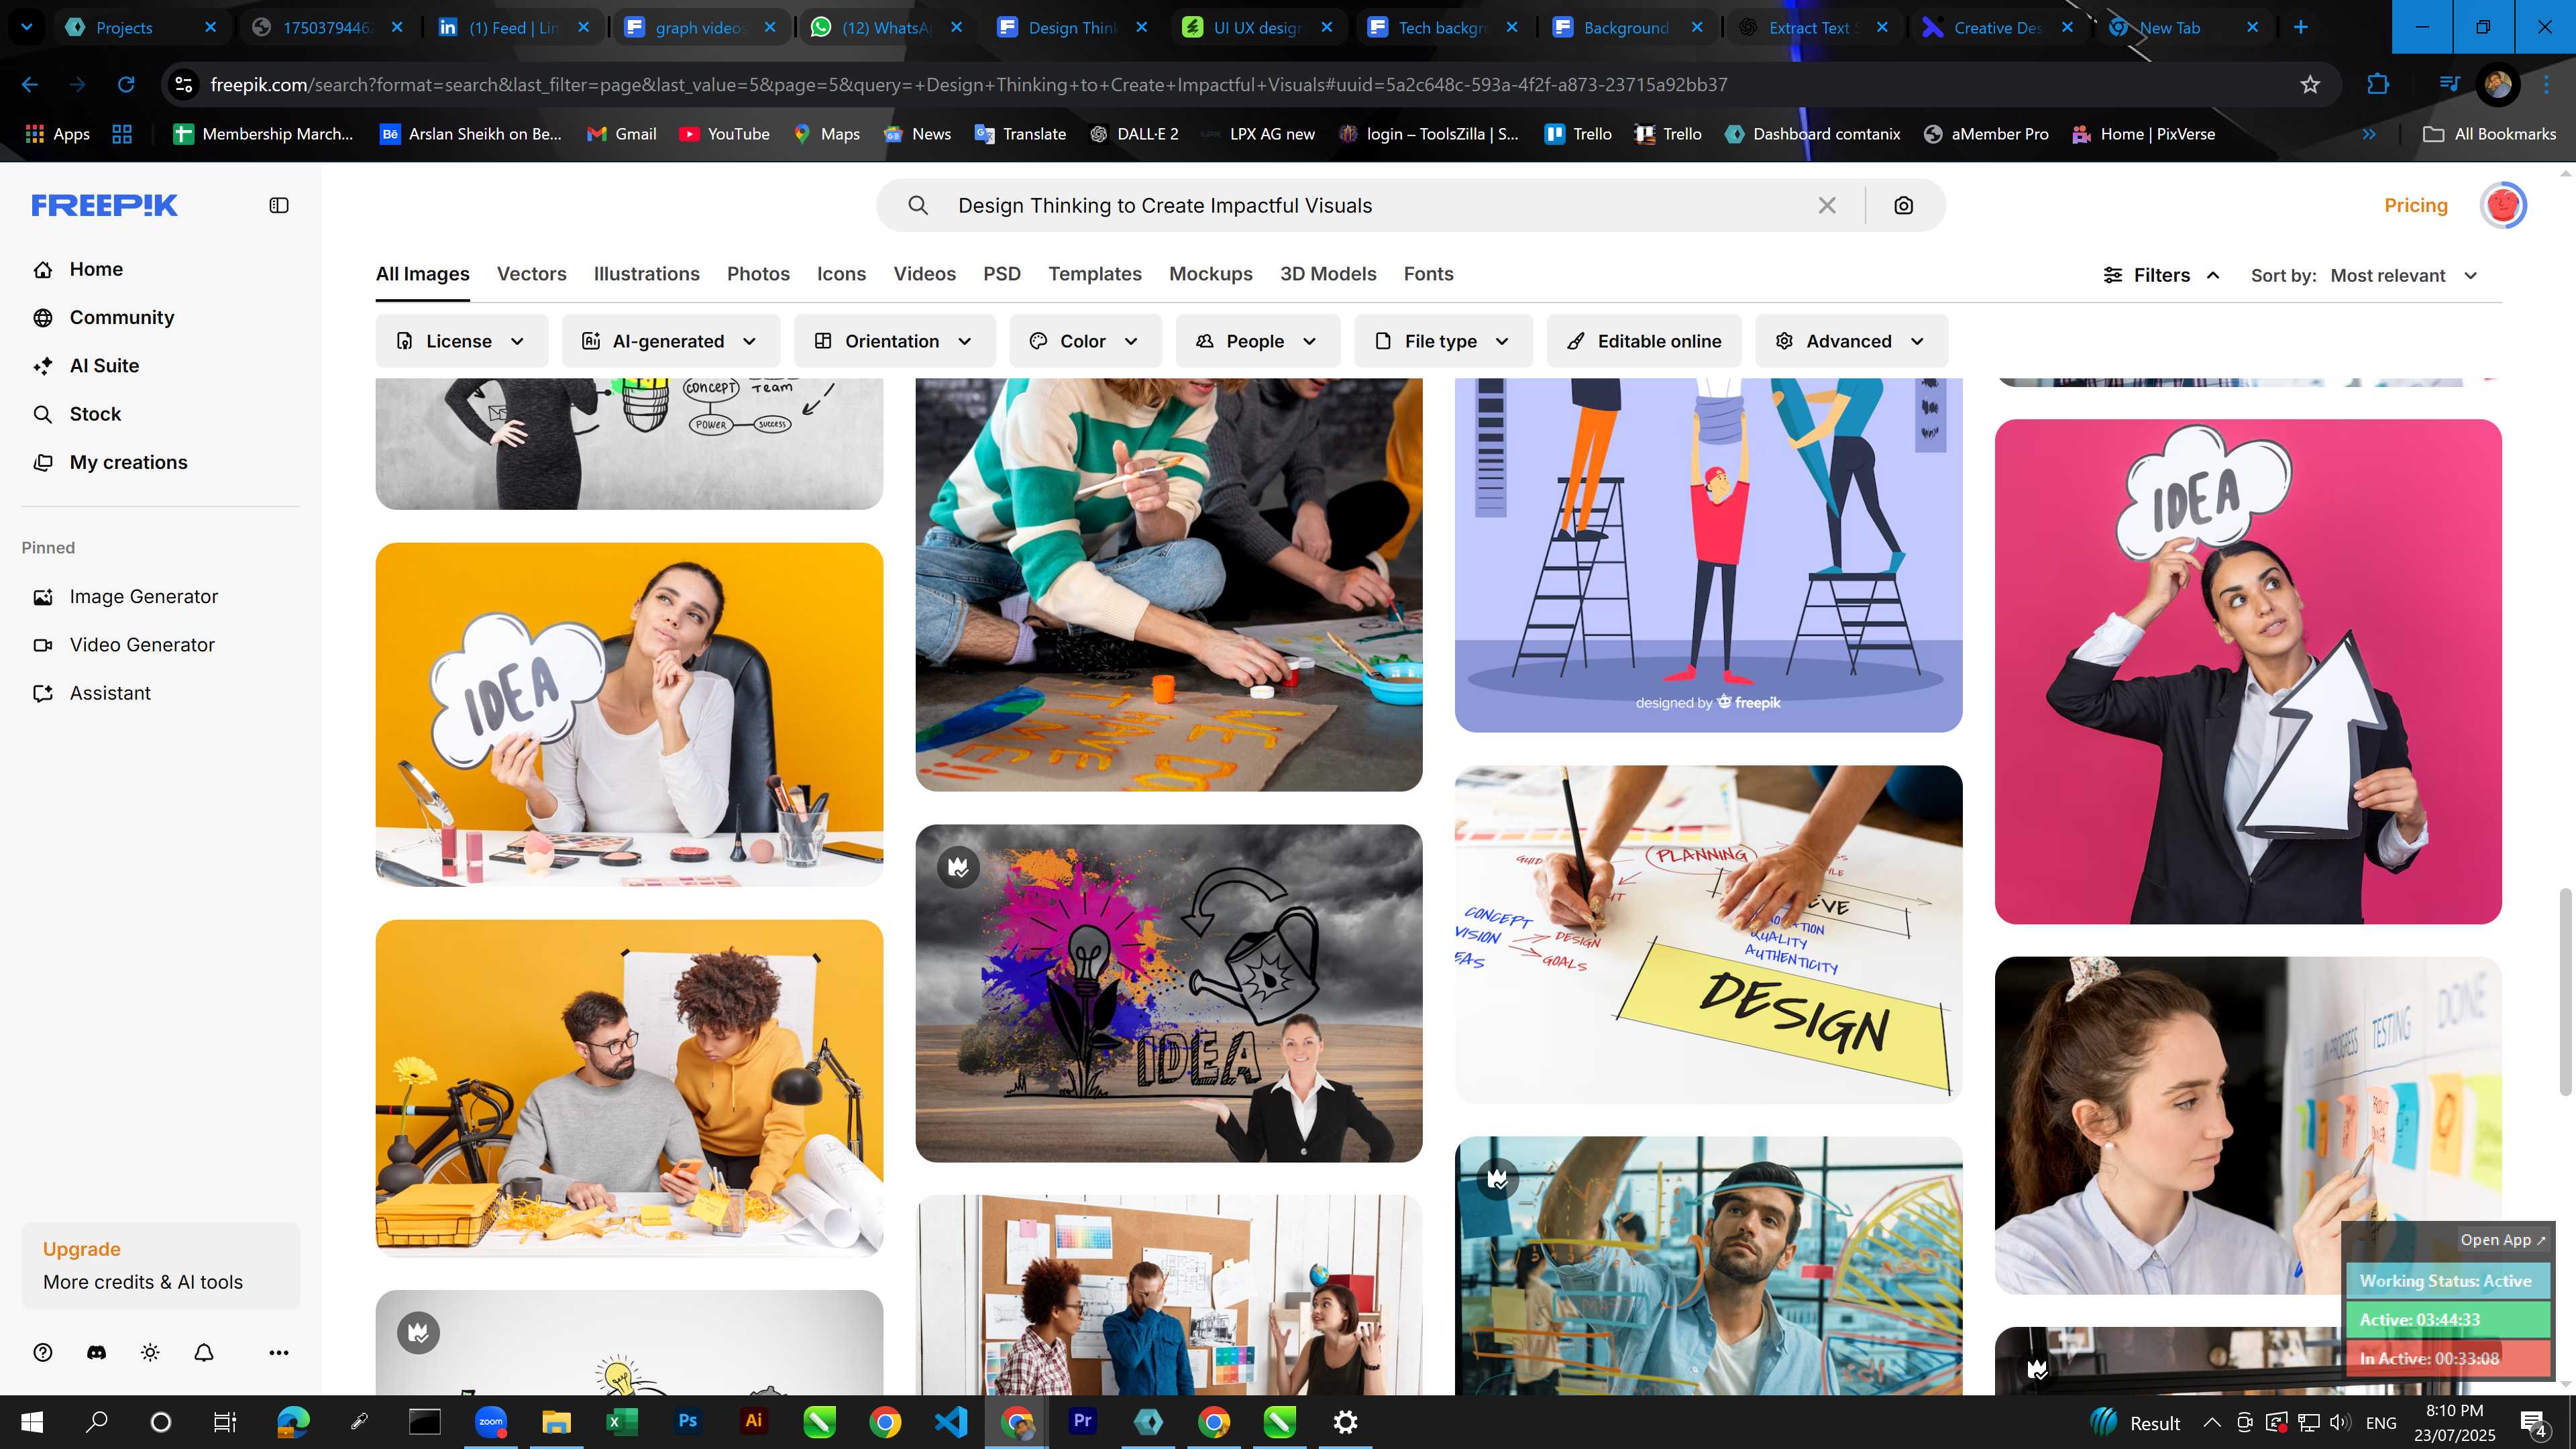Open the Photoshop icon in the taskbar
Screen dimensions: 2576x1449
tap(688, 1421)
